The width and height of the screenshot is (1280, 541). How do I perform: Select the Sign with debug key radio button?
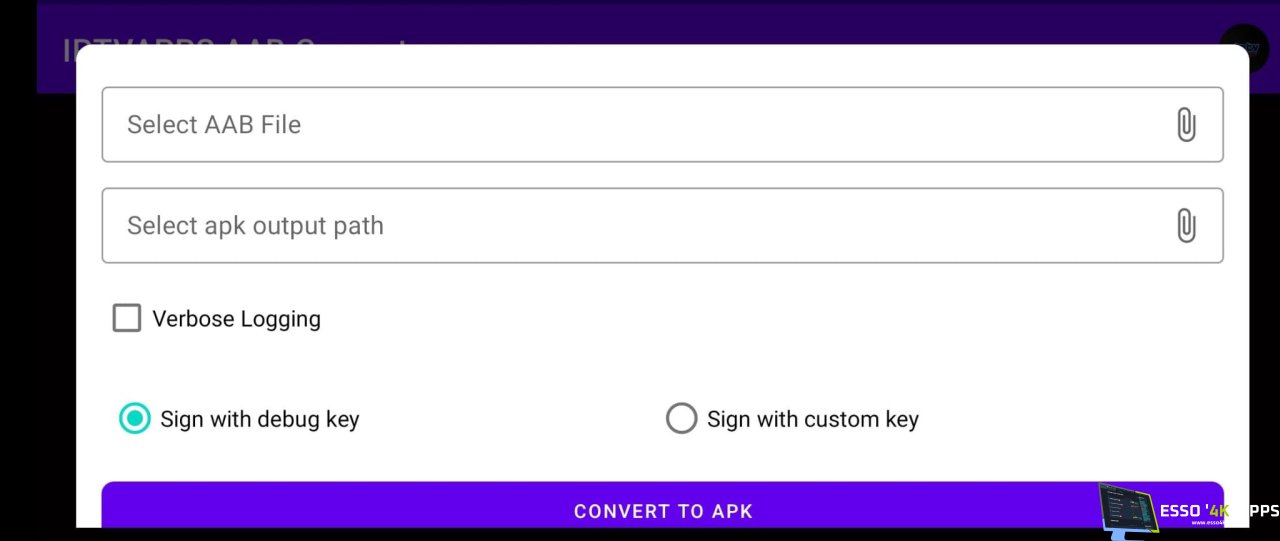click(x=135, y=418)
